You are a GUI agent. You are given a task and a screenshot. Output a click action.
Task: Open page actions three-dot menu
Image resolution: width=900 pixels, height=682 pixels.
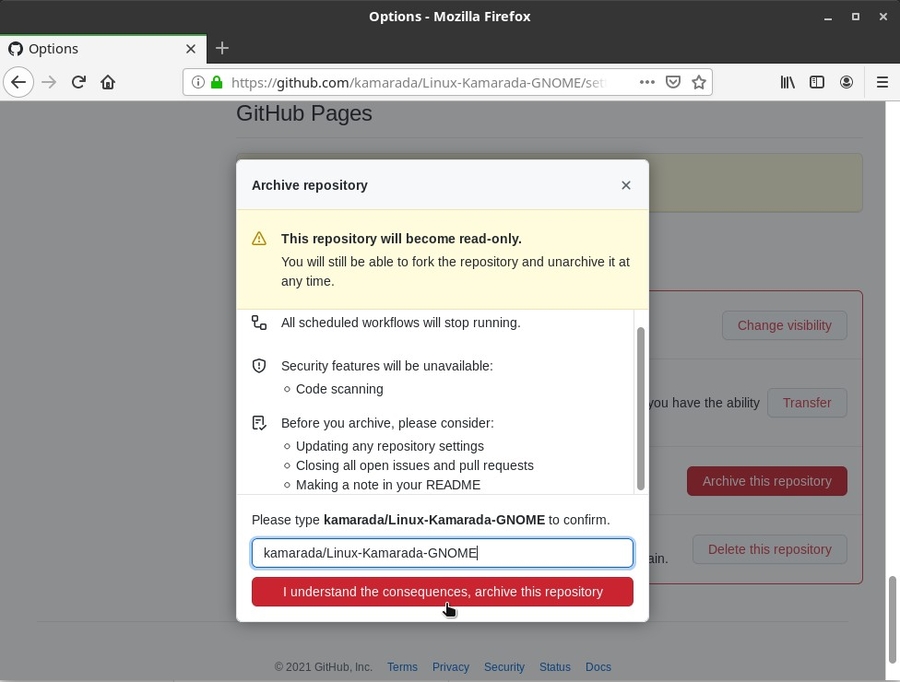[x=647, y=82]
